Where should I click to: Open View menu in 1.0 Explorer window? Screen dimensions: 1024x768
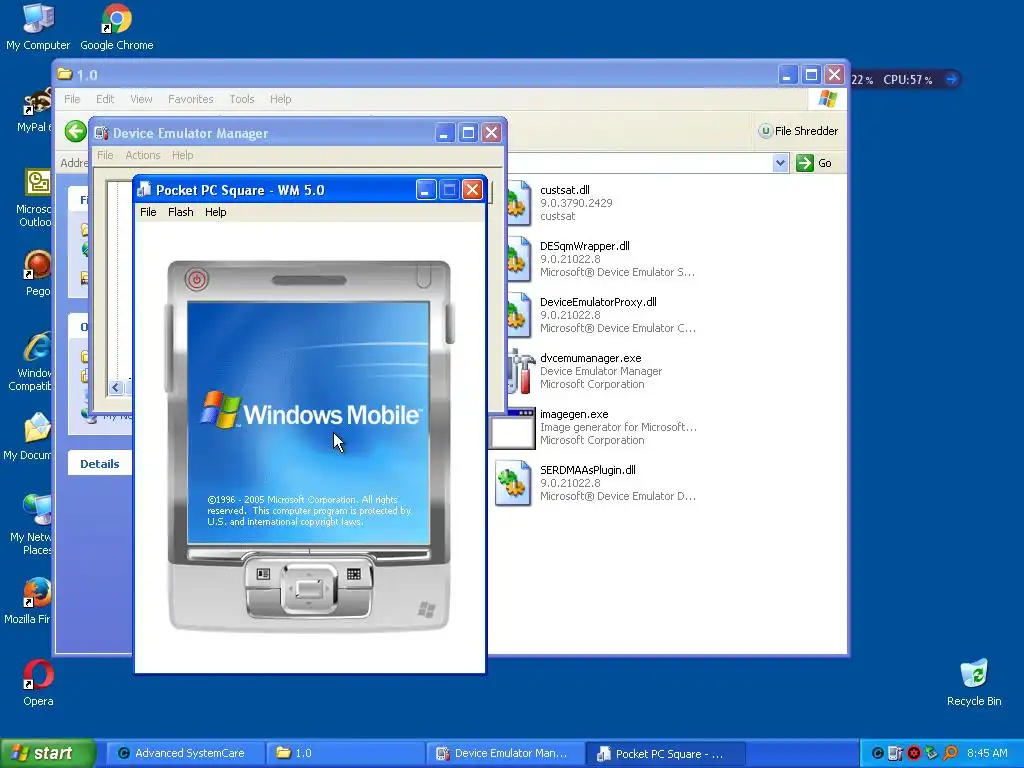tap(141, 99)
